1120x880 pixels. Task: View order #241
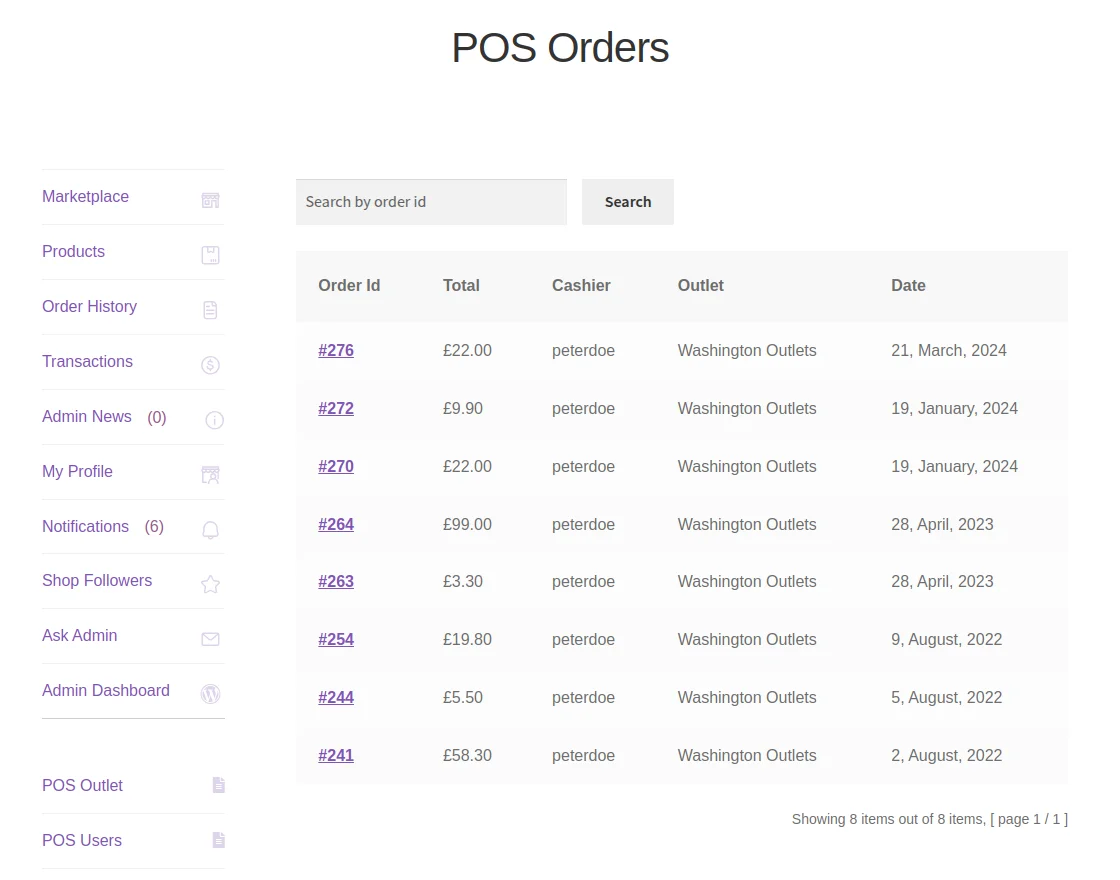pyautogui.click(x=336, y=755)
